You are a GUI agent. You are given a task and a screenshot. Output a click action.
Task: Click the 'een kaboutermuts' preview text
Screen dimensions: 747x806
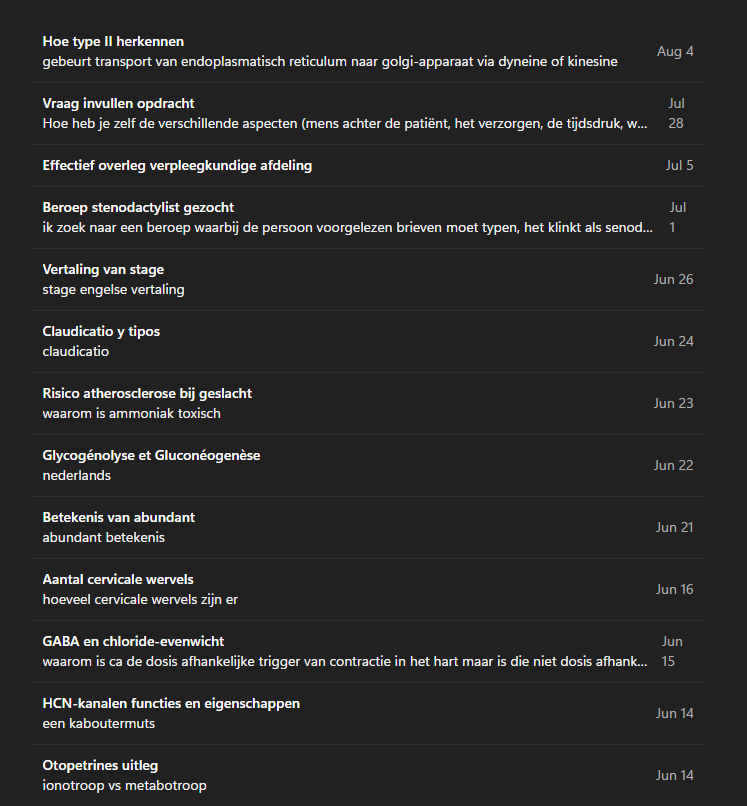click(x=98, y=724)
